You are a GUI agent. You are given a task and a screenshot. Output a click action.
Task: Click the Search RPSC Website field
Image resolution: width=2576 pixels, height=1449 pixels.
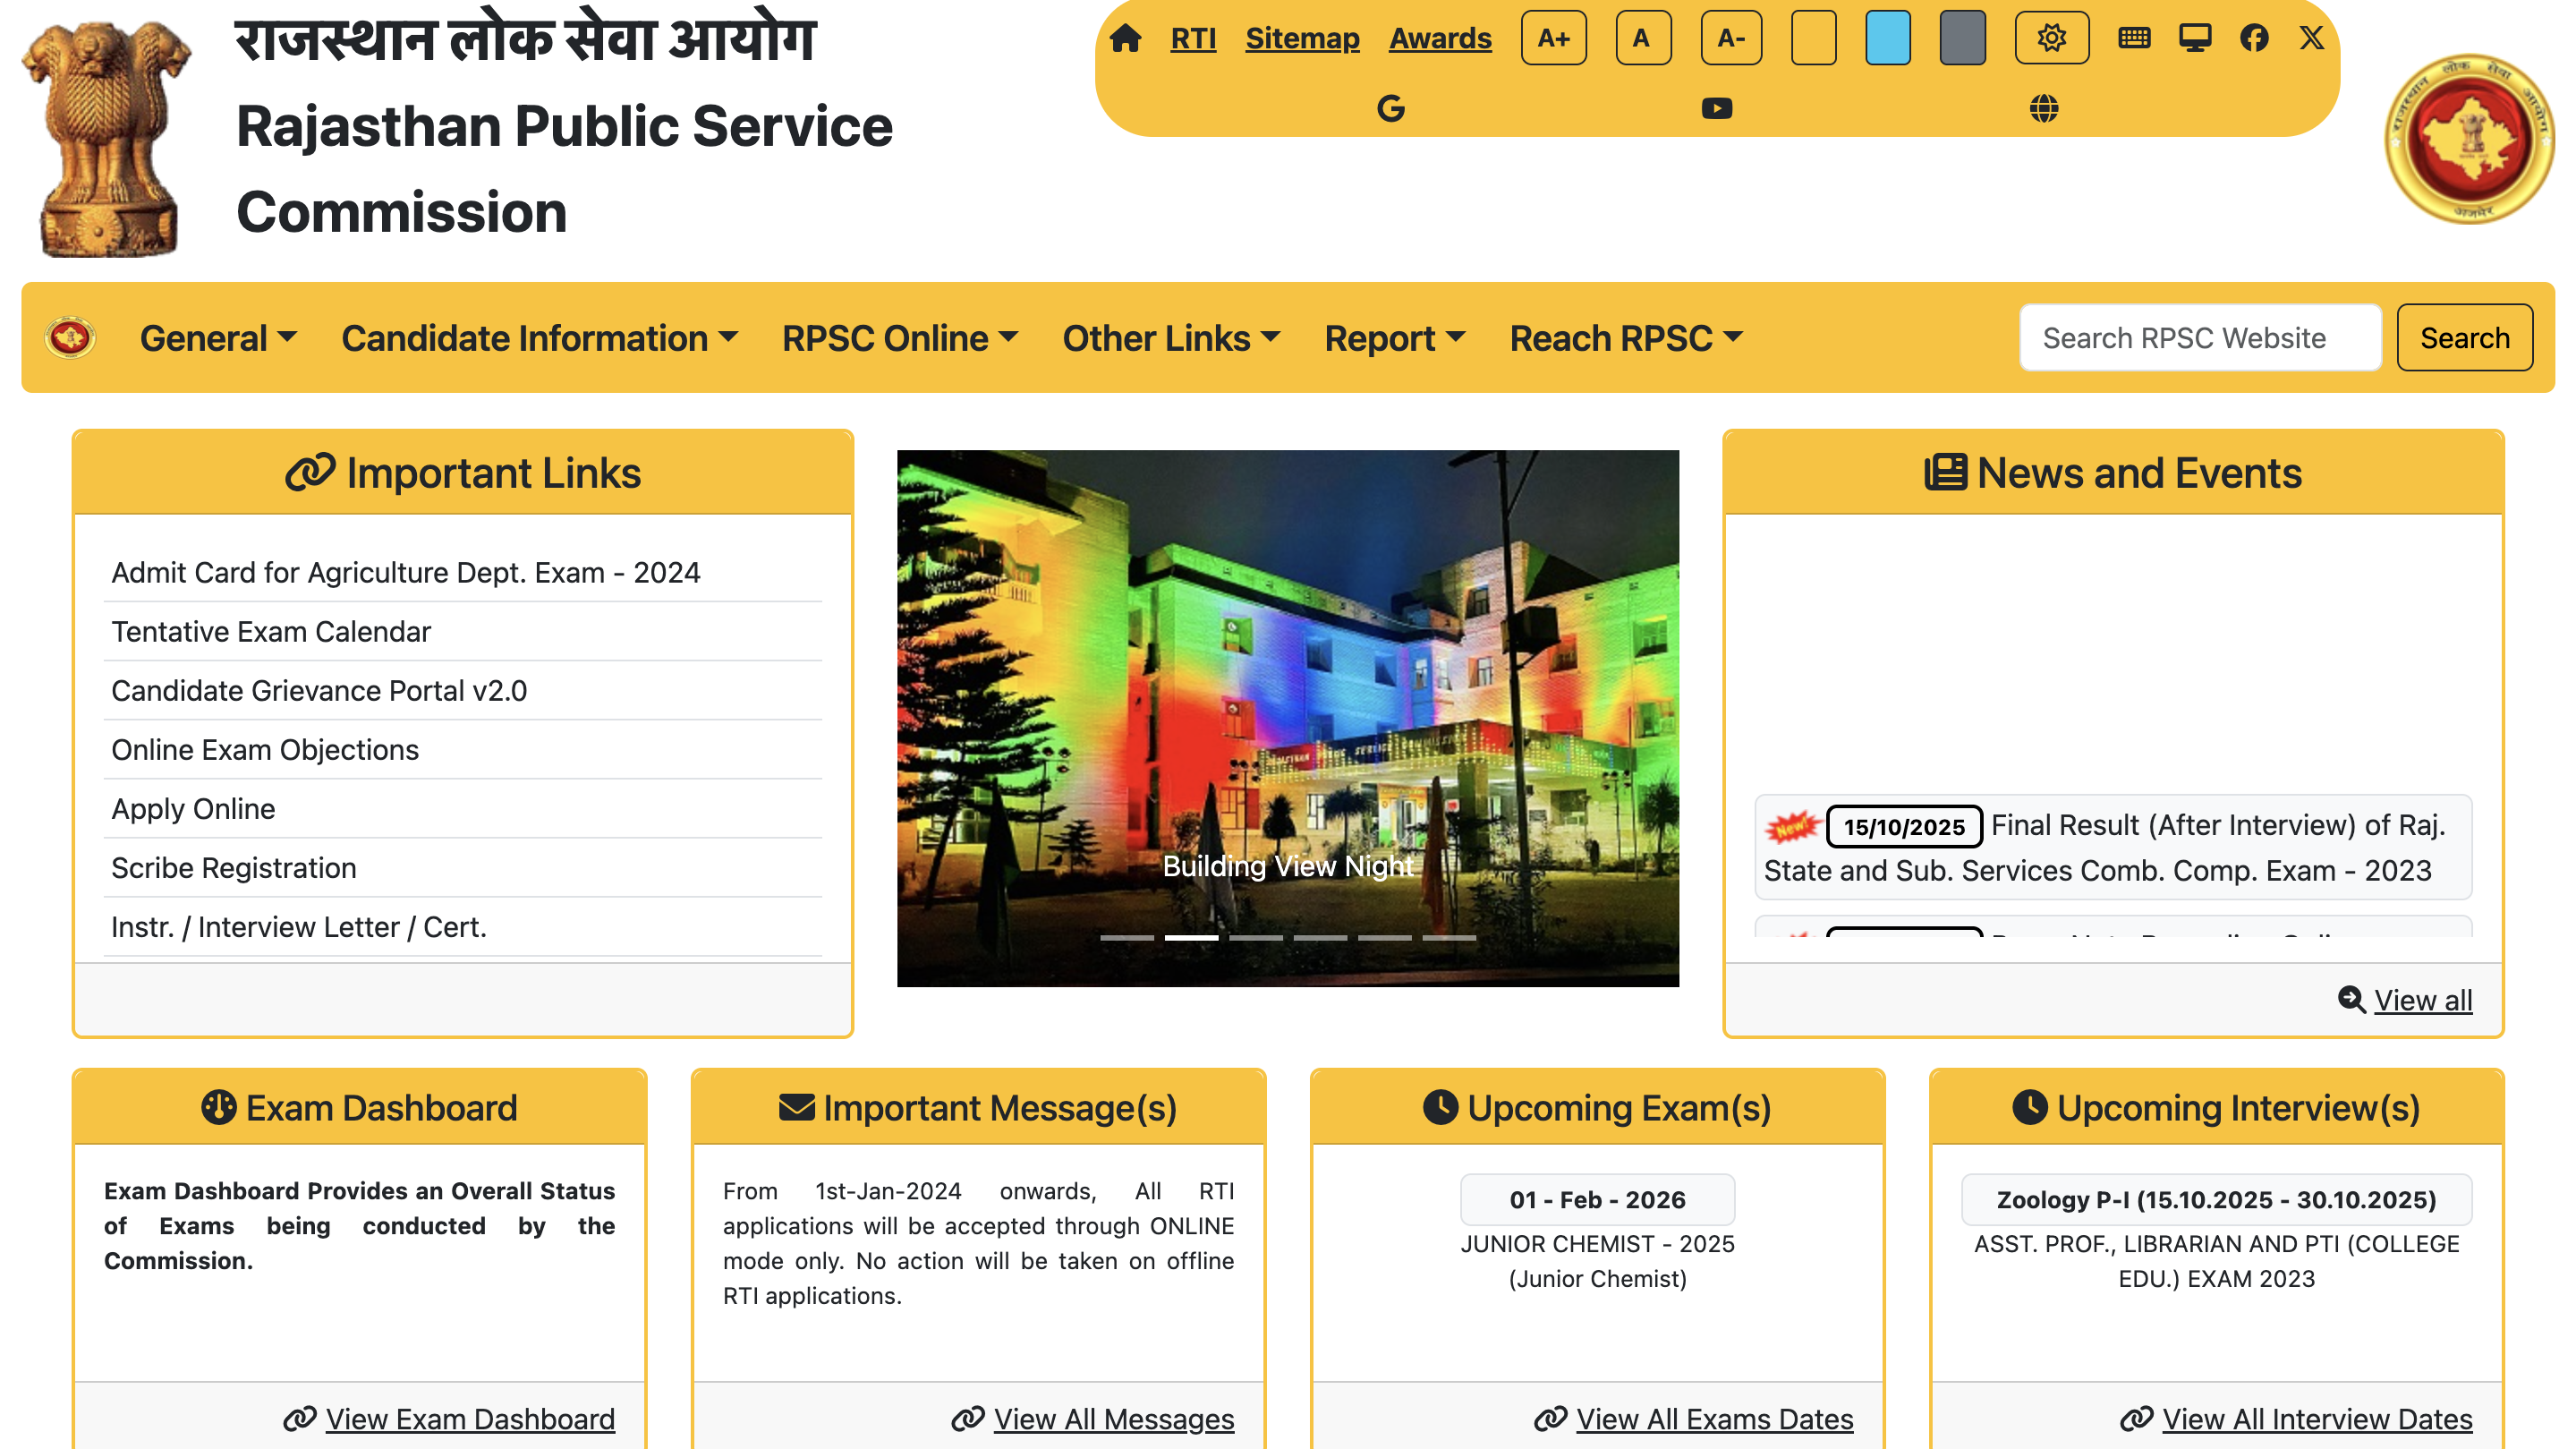click(2200, 338)
